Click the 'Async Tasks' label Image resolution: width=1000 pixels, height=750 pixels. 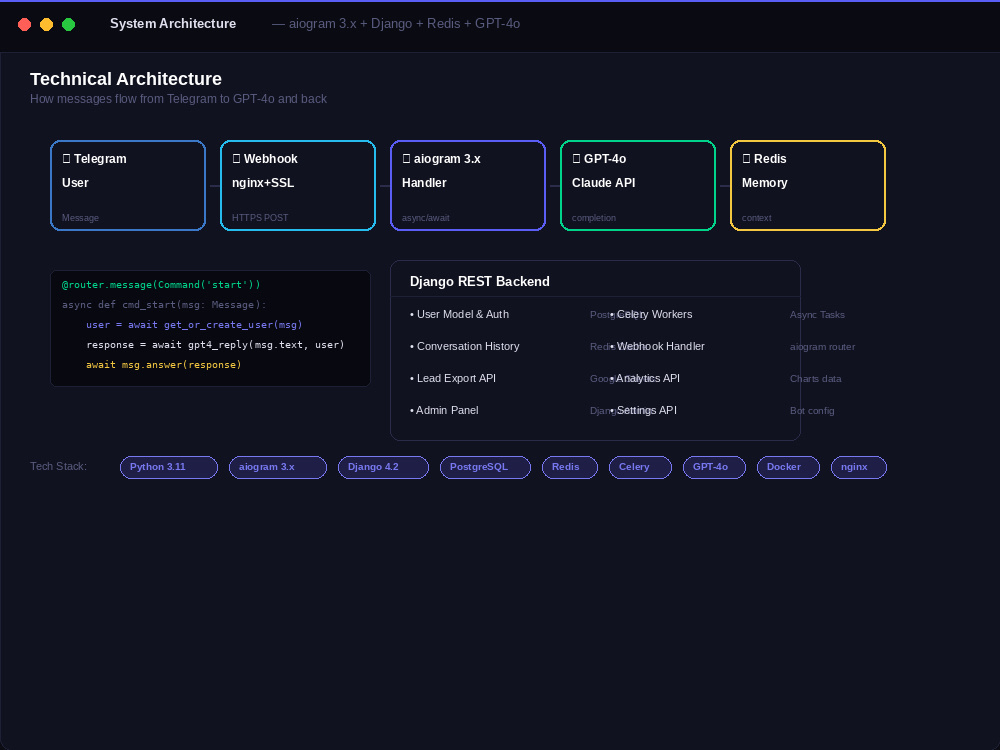tap(817, 315)
